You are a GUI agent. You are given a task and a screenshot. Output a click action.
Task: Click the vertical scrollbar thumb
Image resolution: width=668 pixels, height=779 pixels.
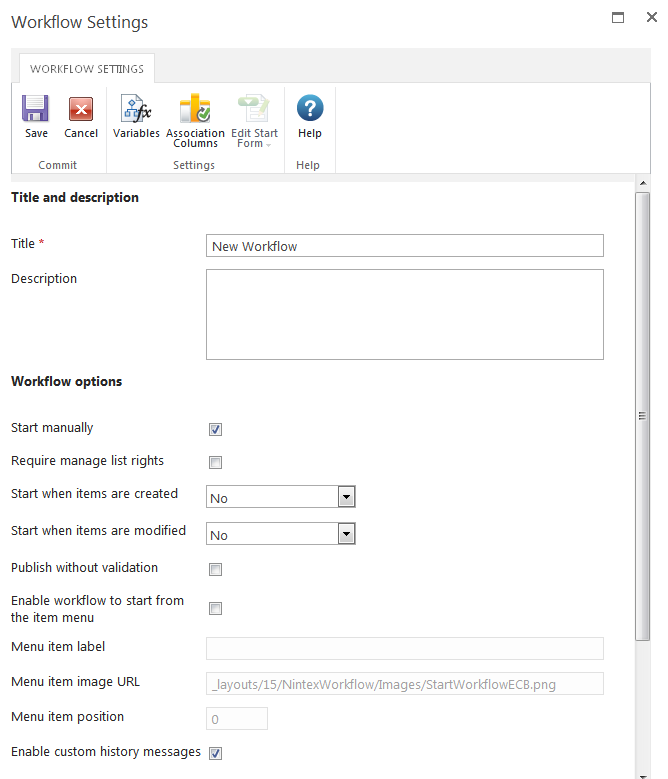pyautogui.click(x=643, y=416)
